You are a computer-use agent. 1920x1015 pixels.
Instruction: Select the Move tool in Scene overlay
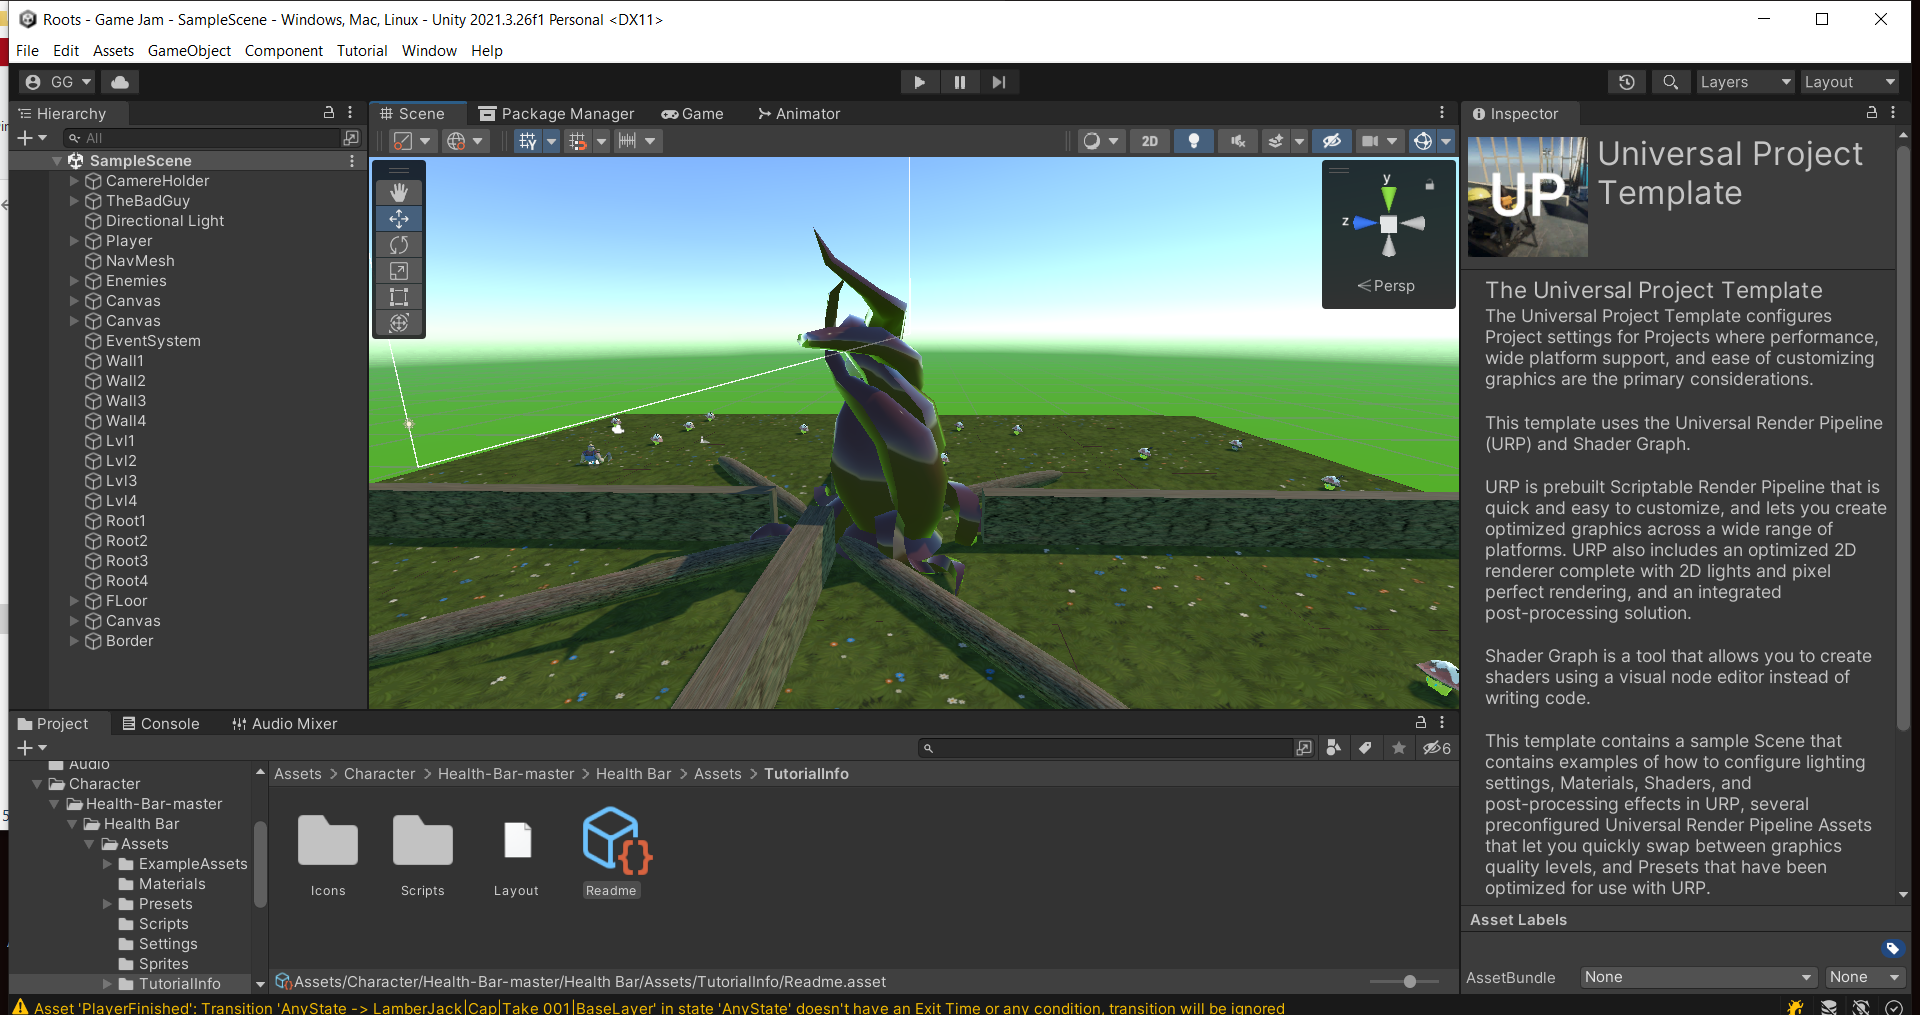399,218
